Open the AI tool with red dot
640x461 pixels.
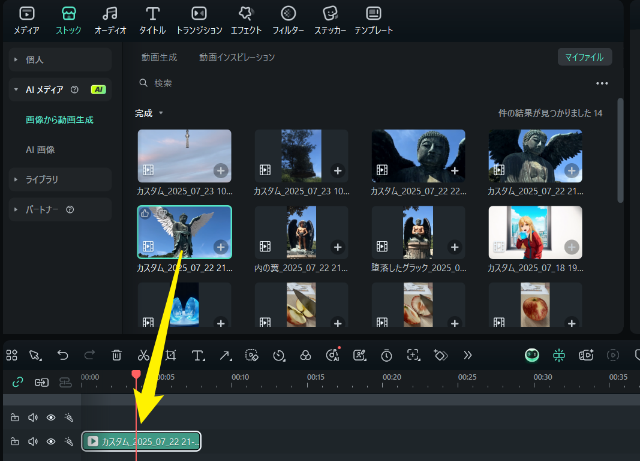point(333,354)
